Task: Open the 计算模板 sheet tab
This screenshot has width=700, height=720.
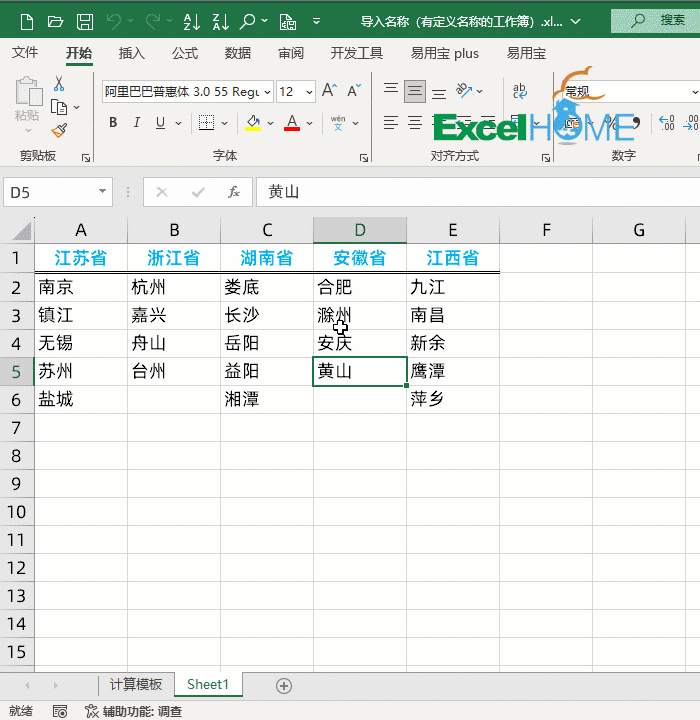Action: pos(136,685)
